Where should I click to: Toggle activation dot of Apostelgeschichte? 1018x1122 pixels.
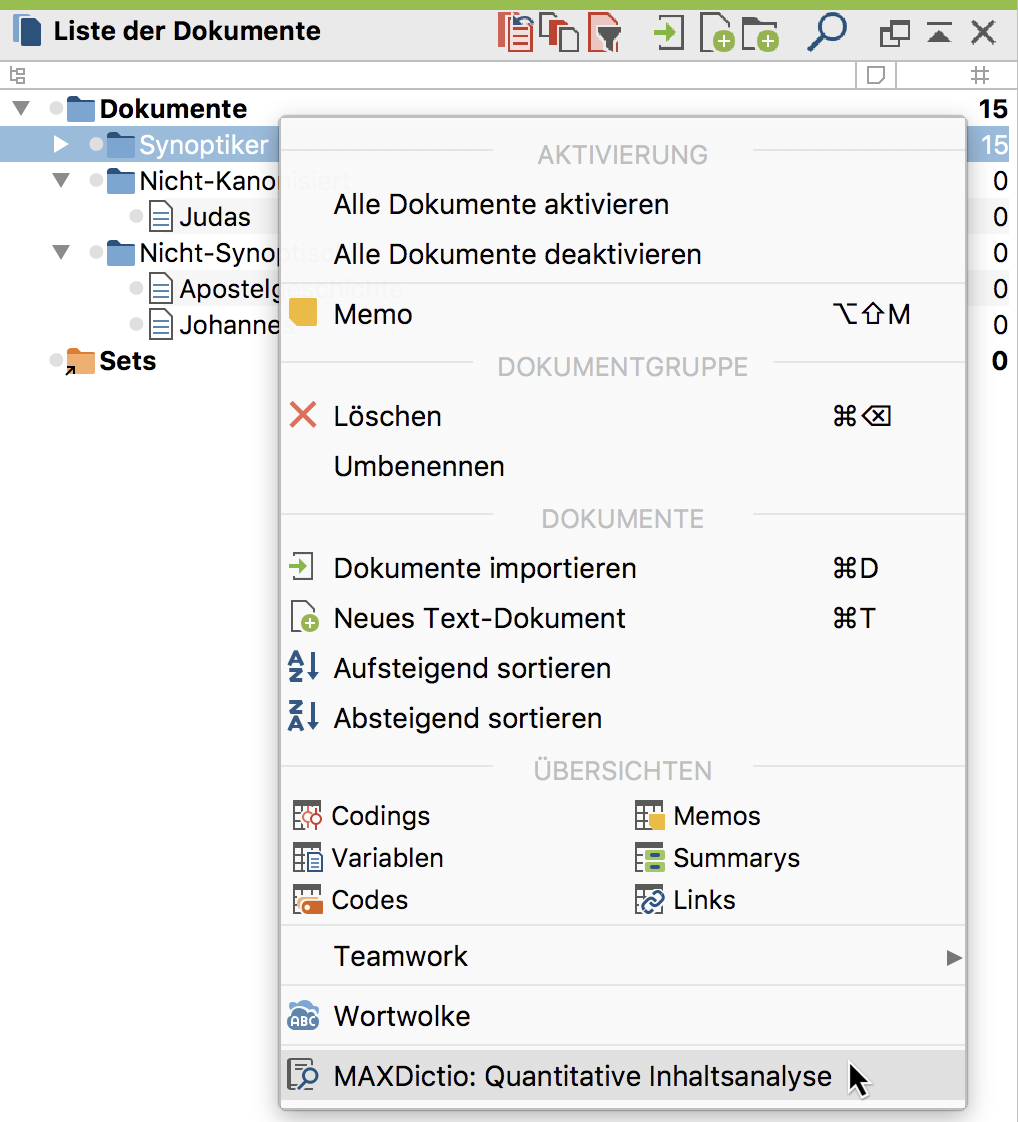click(x=136, y=288)
